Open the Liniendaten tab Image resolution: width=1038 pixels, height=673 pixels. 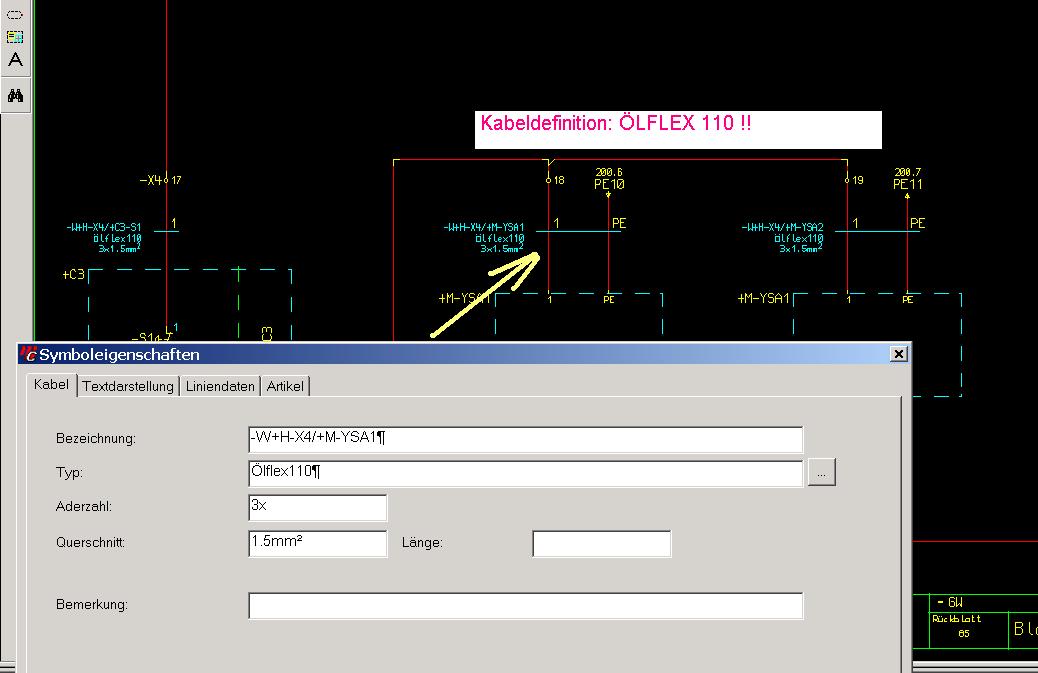pos(220,386)
